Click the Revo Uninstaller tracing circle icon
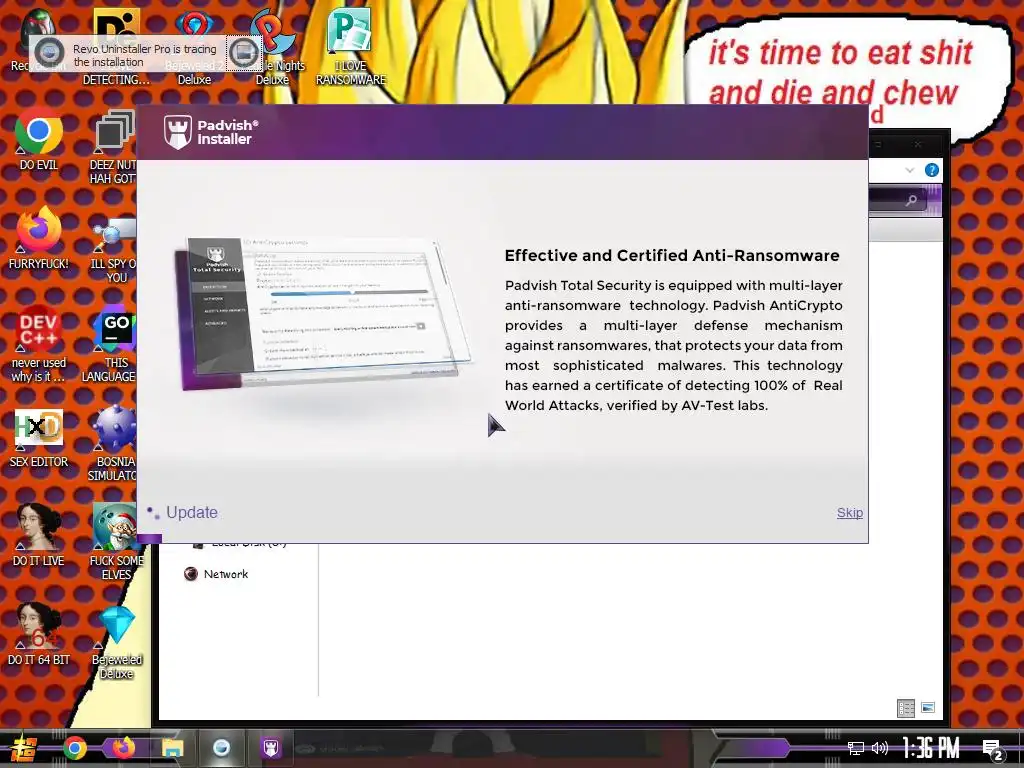1024x768 pixels. point(49,52)
